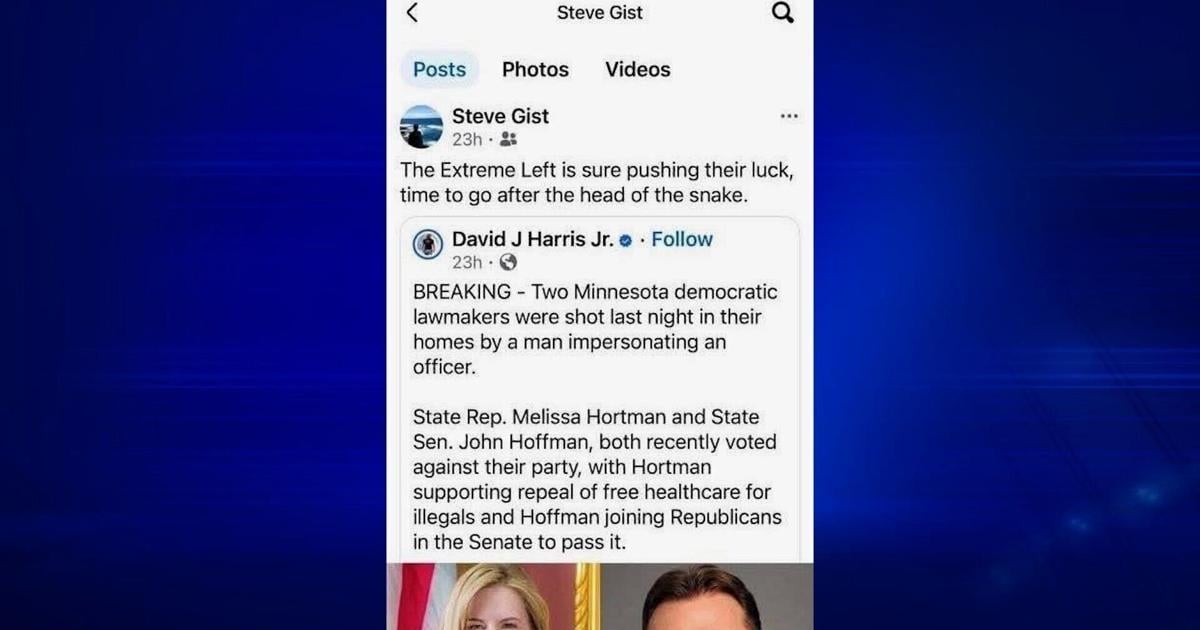Open Steve Gist post options ellipsis

(x=789, y=116)
